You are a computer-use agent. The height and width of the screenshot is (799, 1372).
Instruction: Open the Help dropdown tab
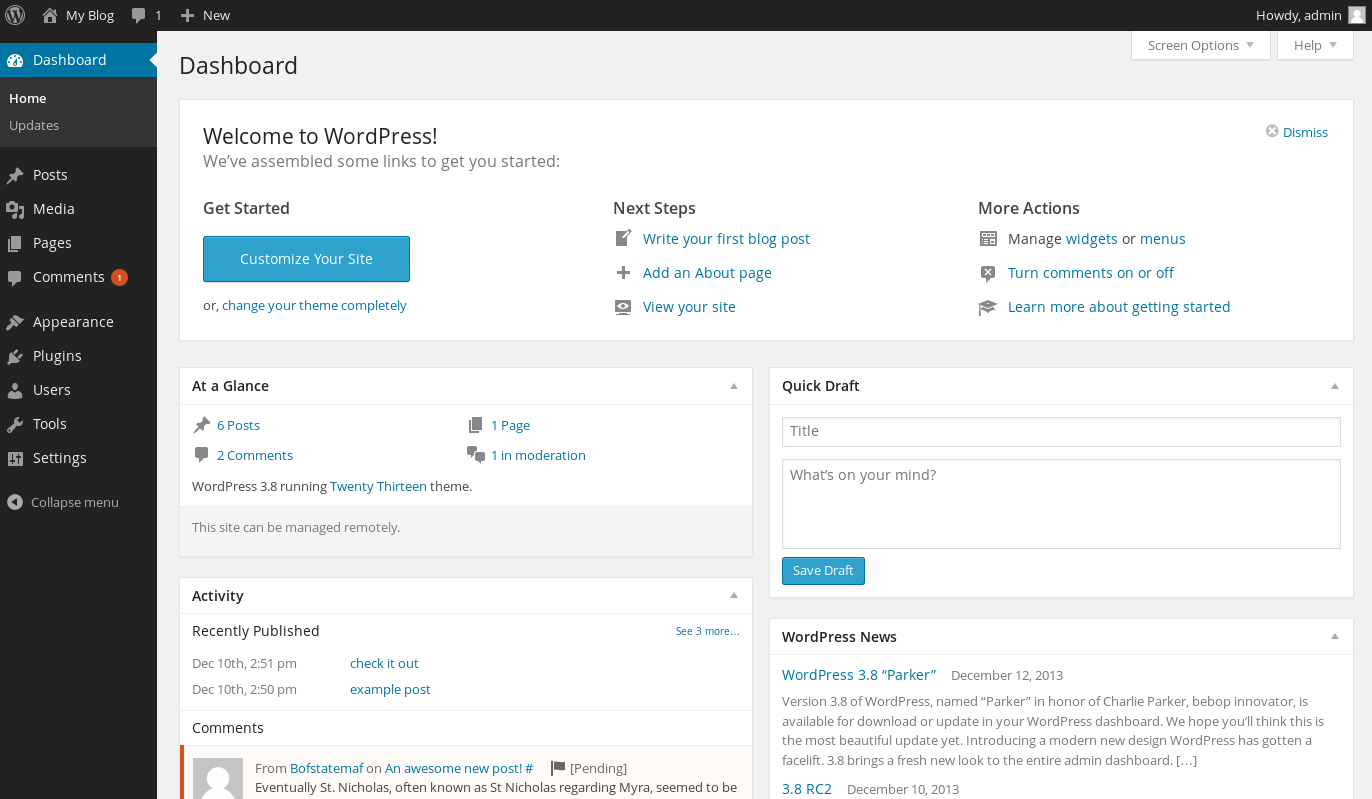coord(1314,45)
